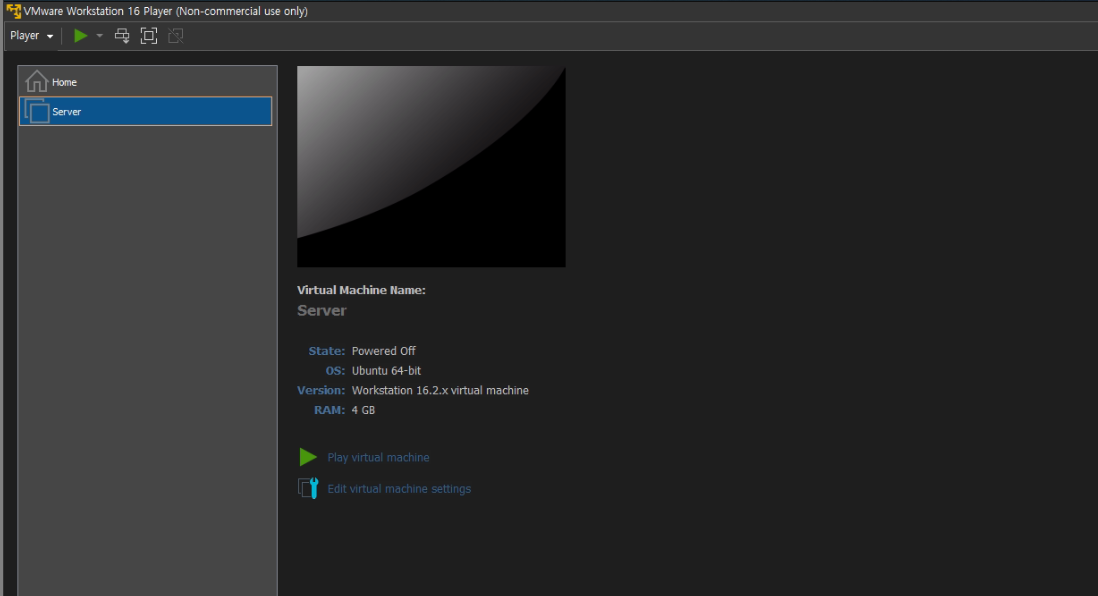Click the 4 GB RAM value
The height and width of the screenshot is (596, 1098).
[x=363, y=410]
